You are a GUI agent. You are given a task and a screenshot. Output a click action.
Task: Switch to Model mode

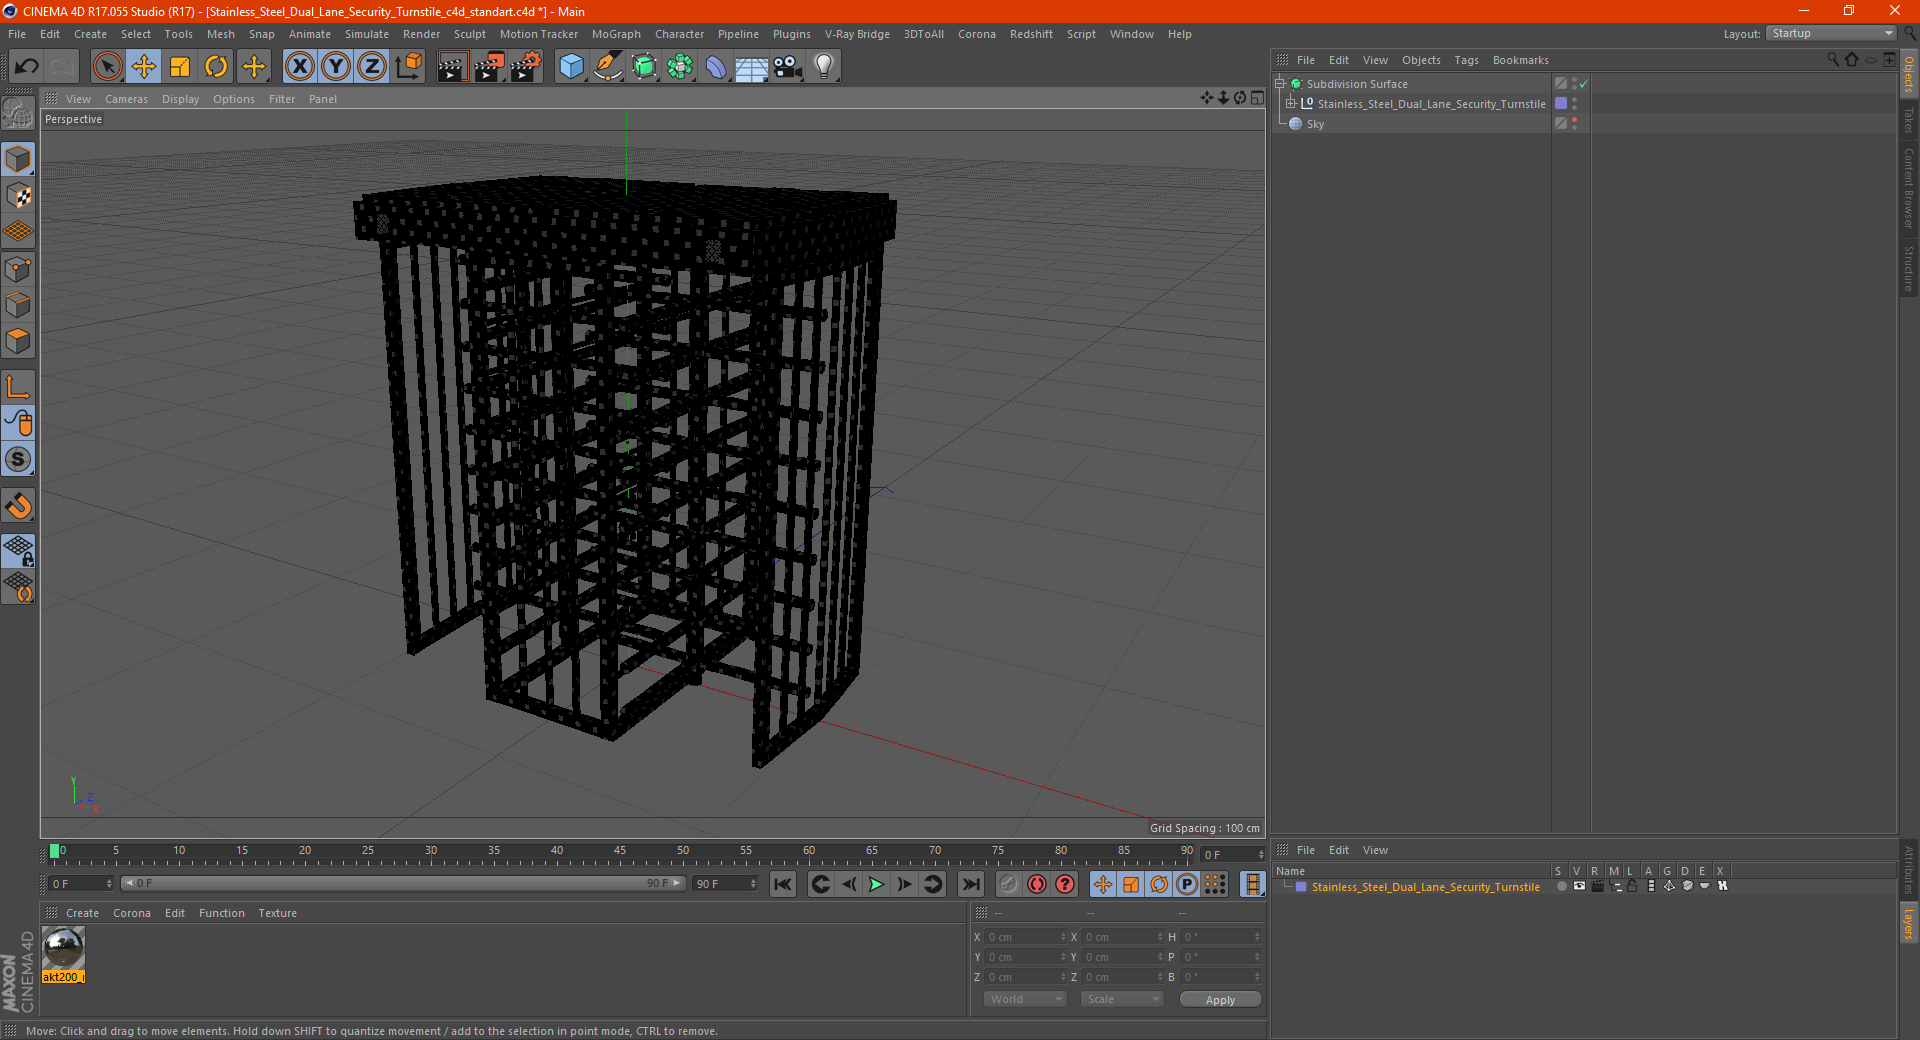(18, 159)
